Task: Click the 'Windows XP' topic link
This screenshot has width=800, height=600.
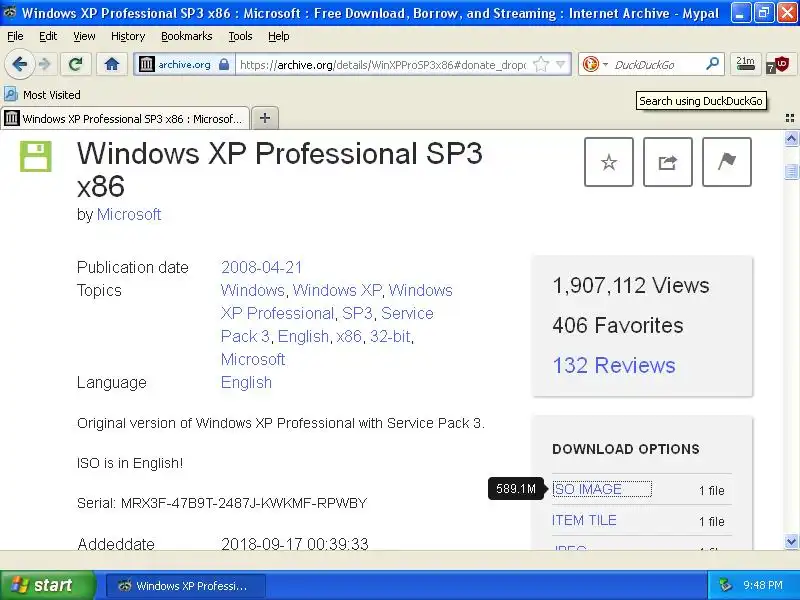Action: [x=337, y=290]
